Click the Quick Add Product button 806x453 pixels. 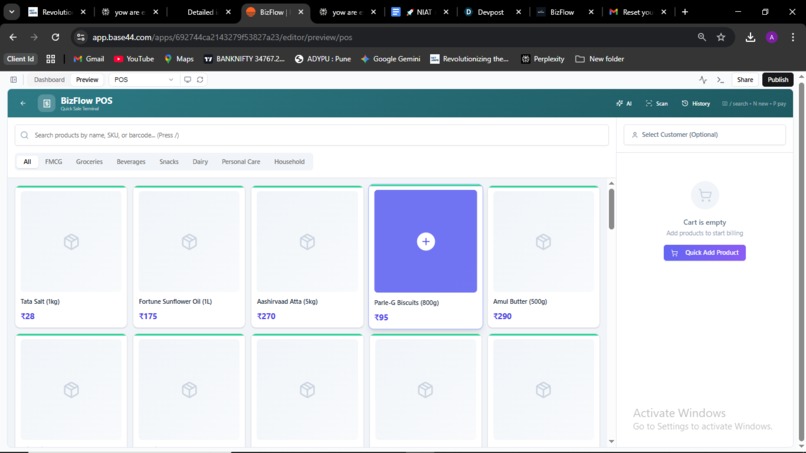[704, 252]
